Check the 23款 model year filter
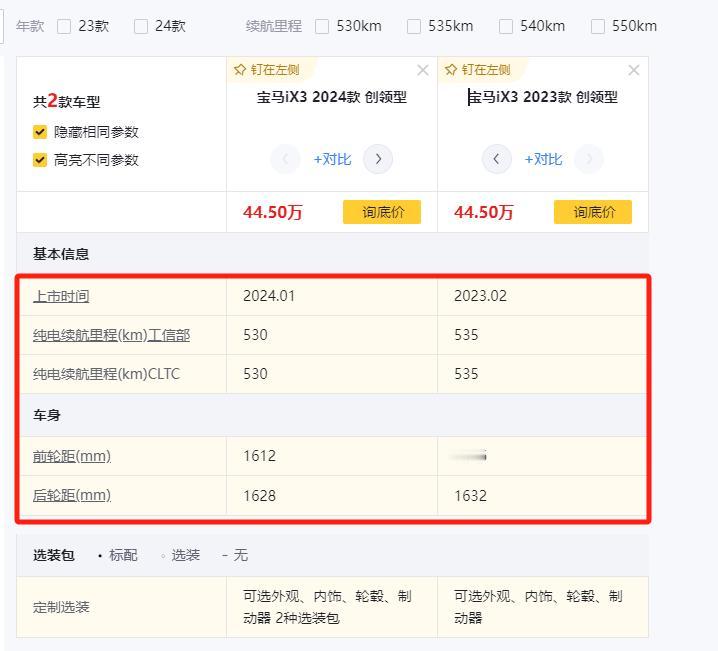This screenshot has width=718, height=651. point(64,27)
